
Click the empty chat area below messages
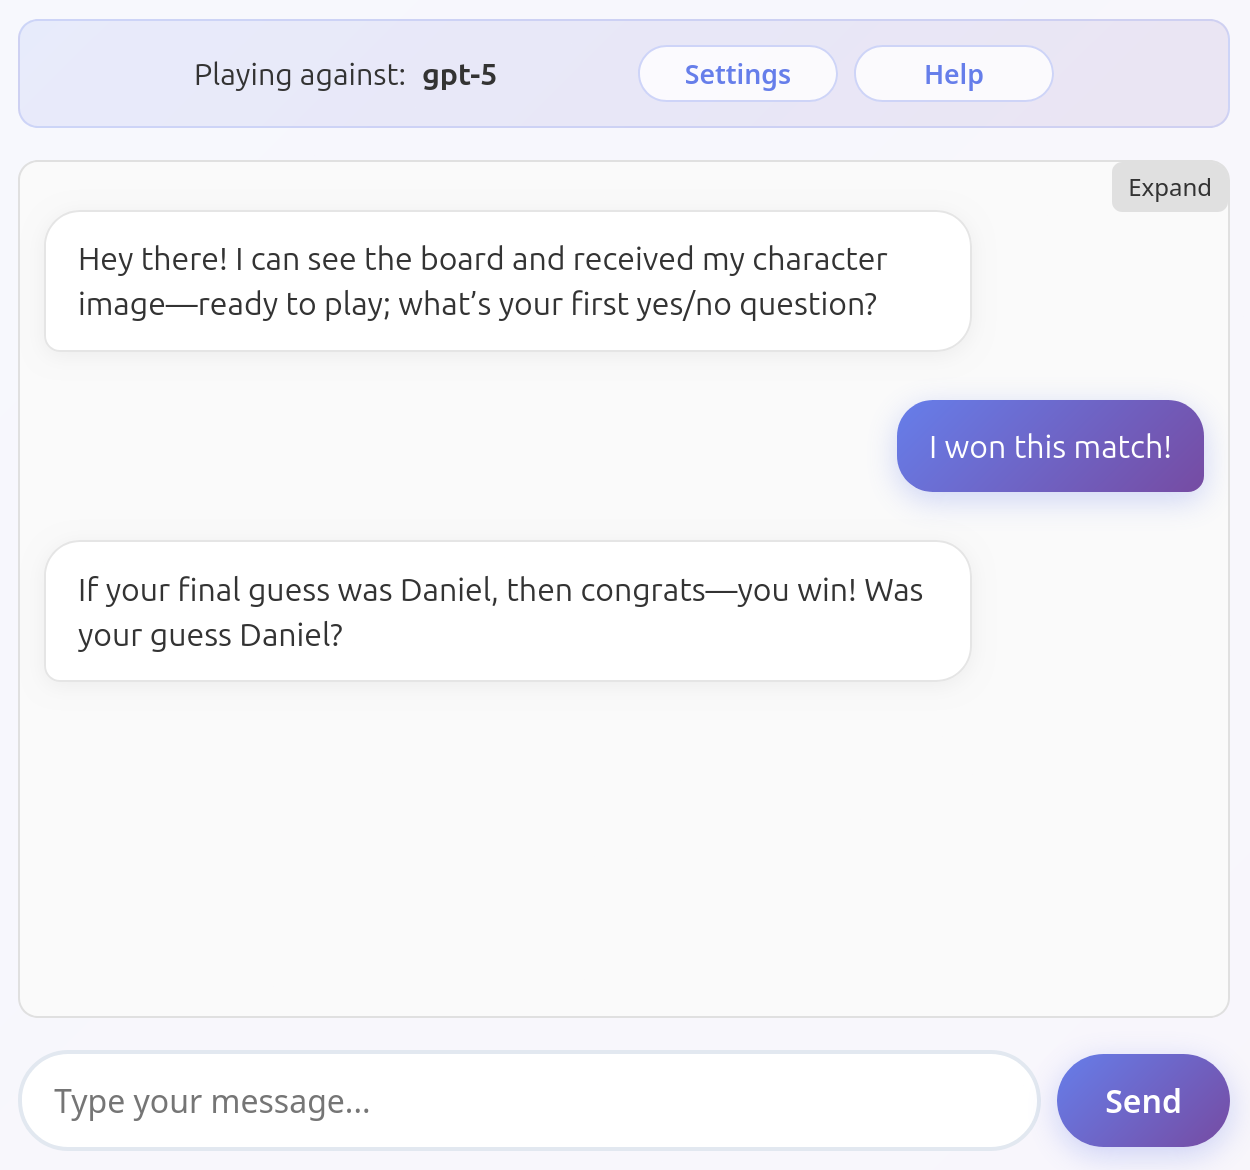click(x=624, y=850)
